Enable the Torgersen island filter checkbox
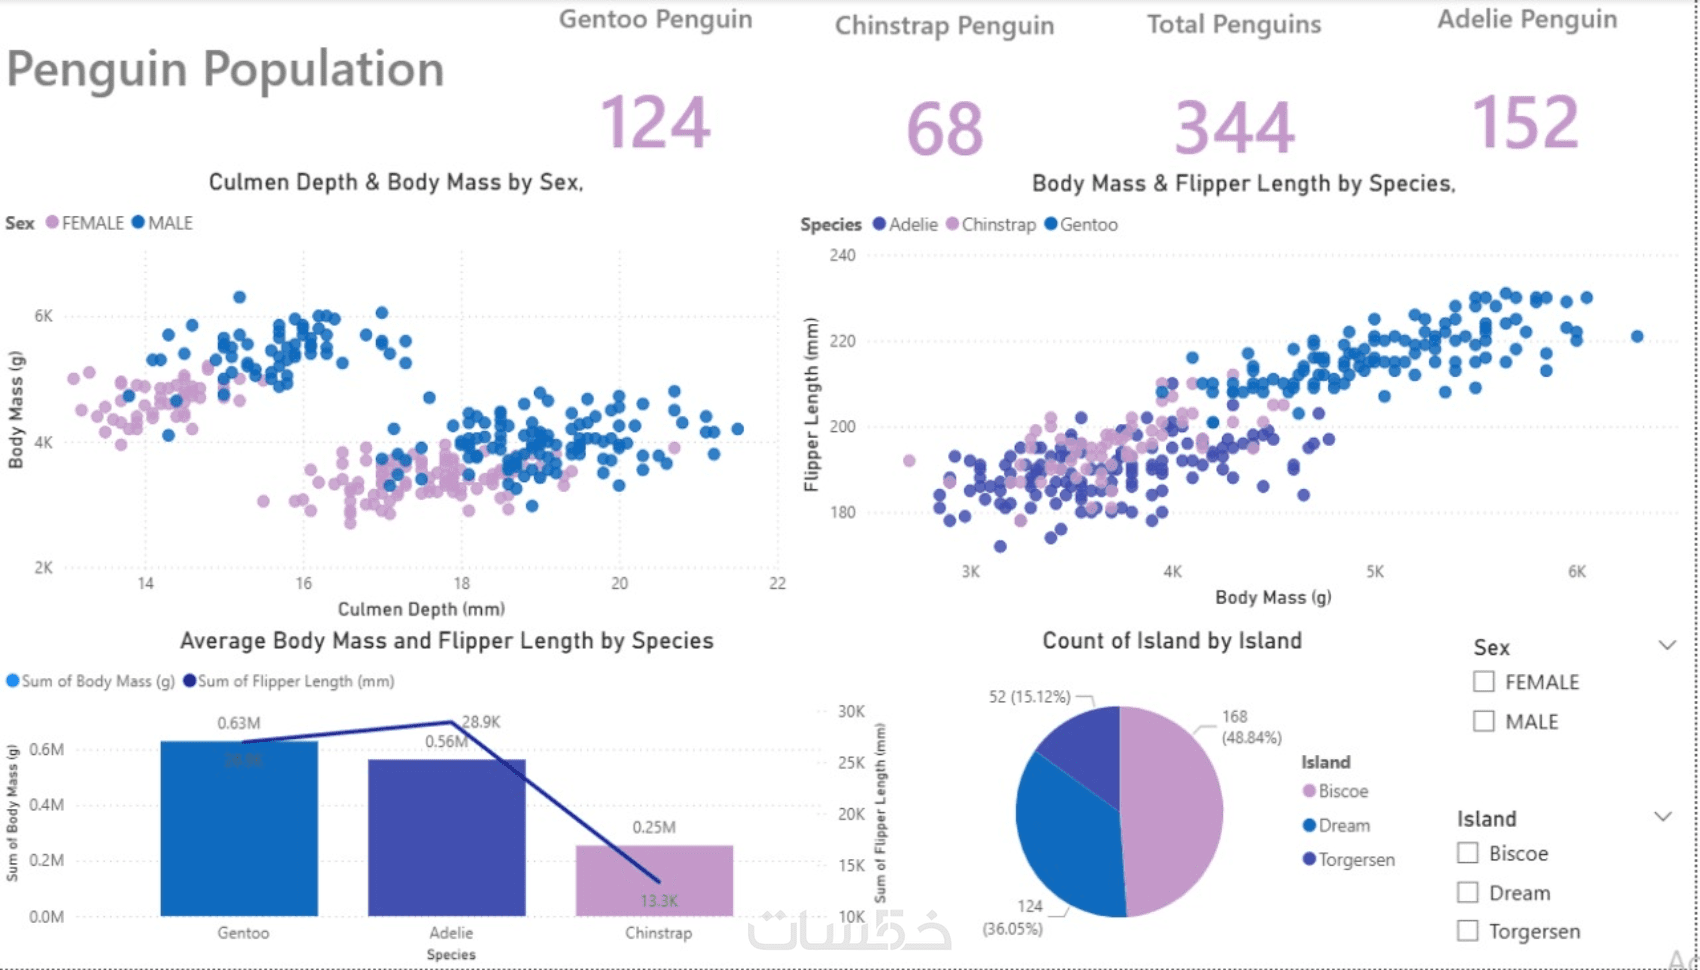The image size is (1700, 970). 1468,931
